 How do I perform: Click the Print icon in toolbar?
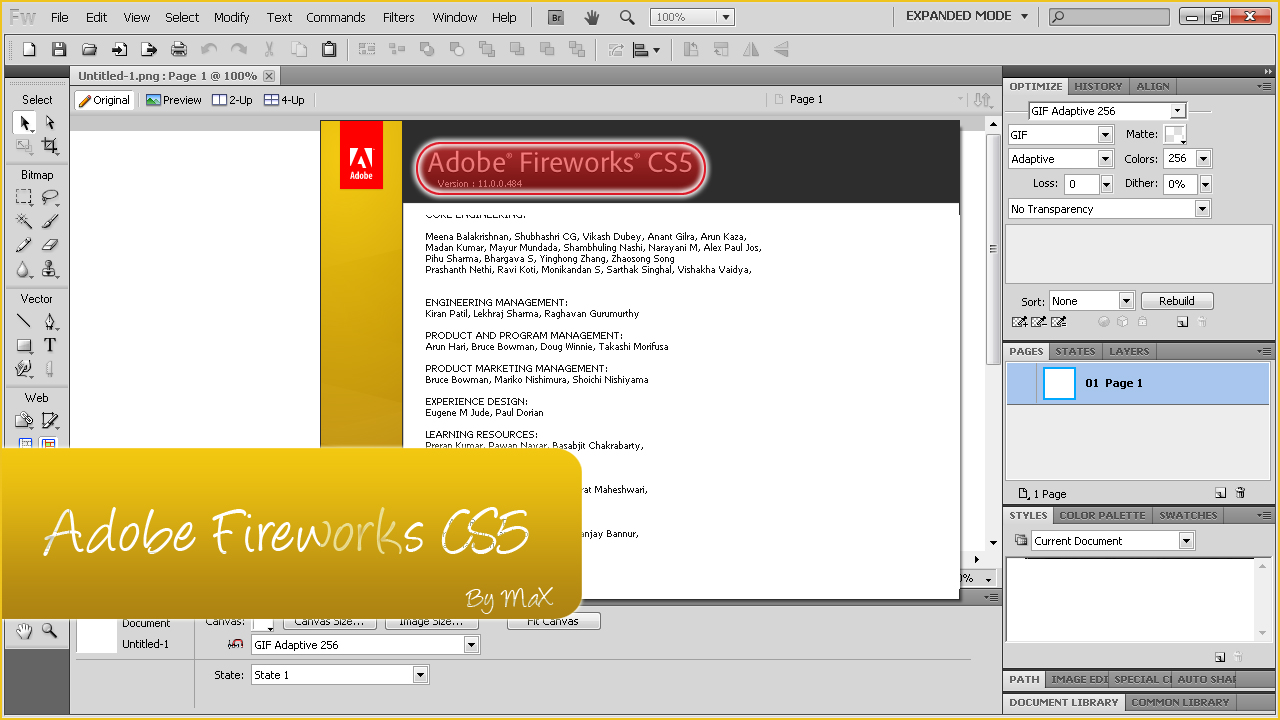click(179, 49)
